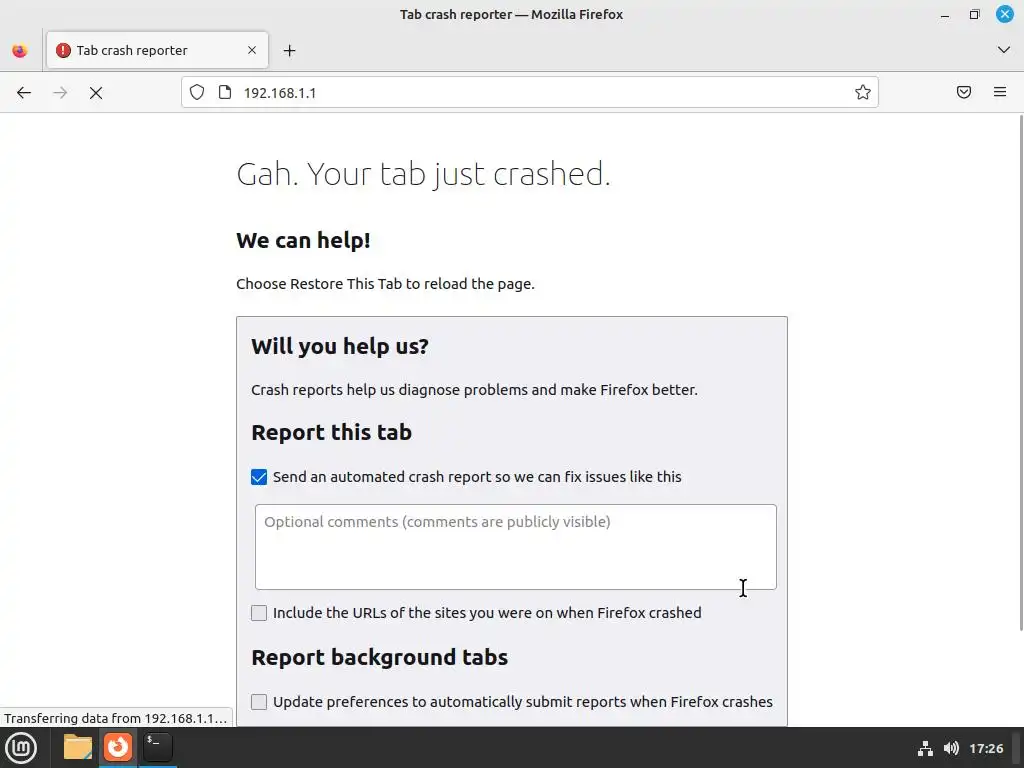Minimize the Firefox window

coord(945,14)
